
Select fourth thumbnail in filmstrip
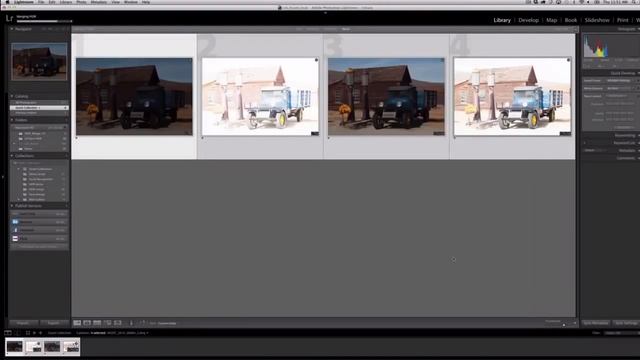(x=71, y=347)
